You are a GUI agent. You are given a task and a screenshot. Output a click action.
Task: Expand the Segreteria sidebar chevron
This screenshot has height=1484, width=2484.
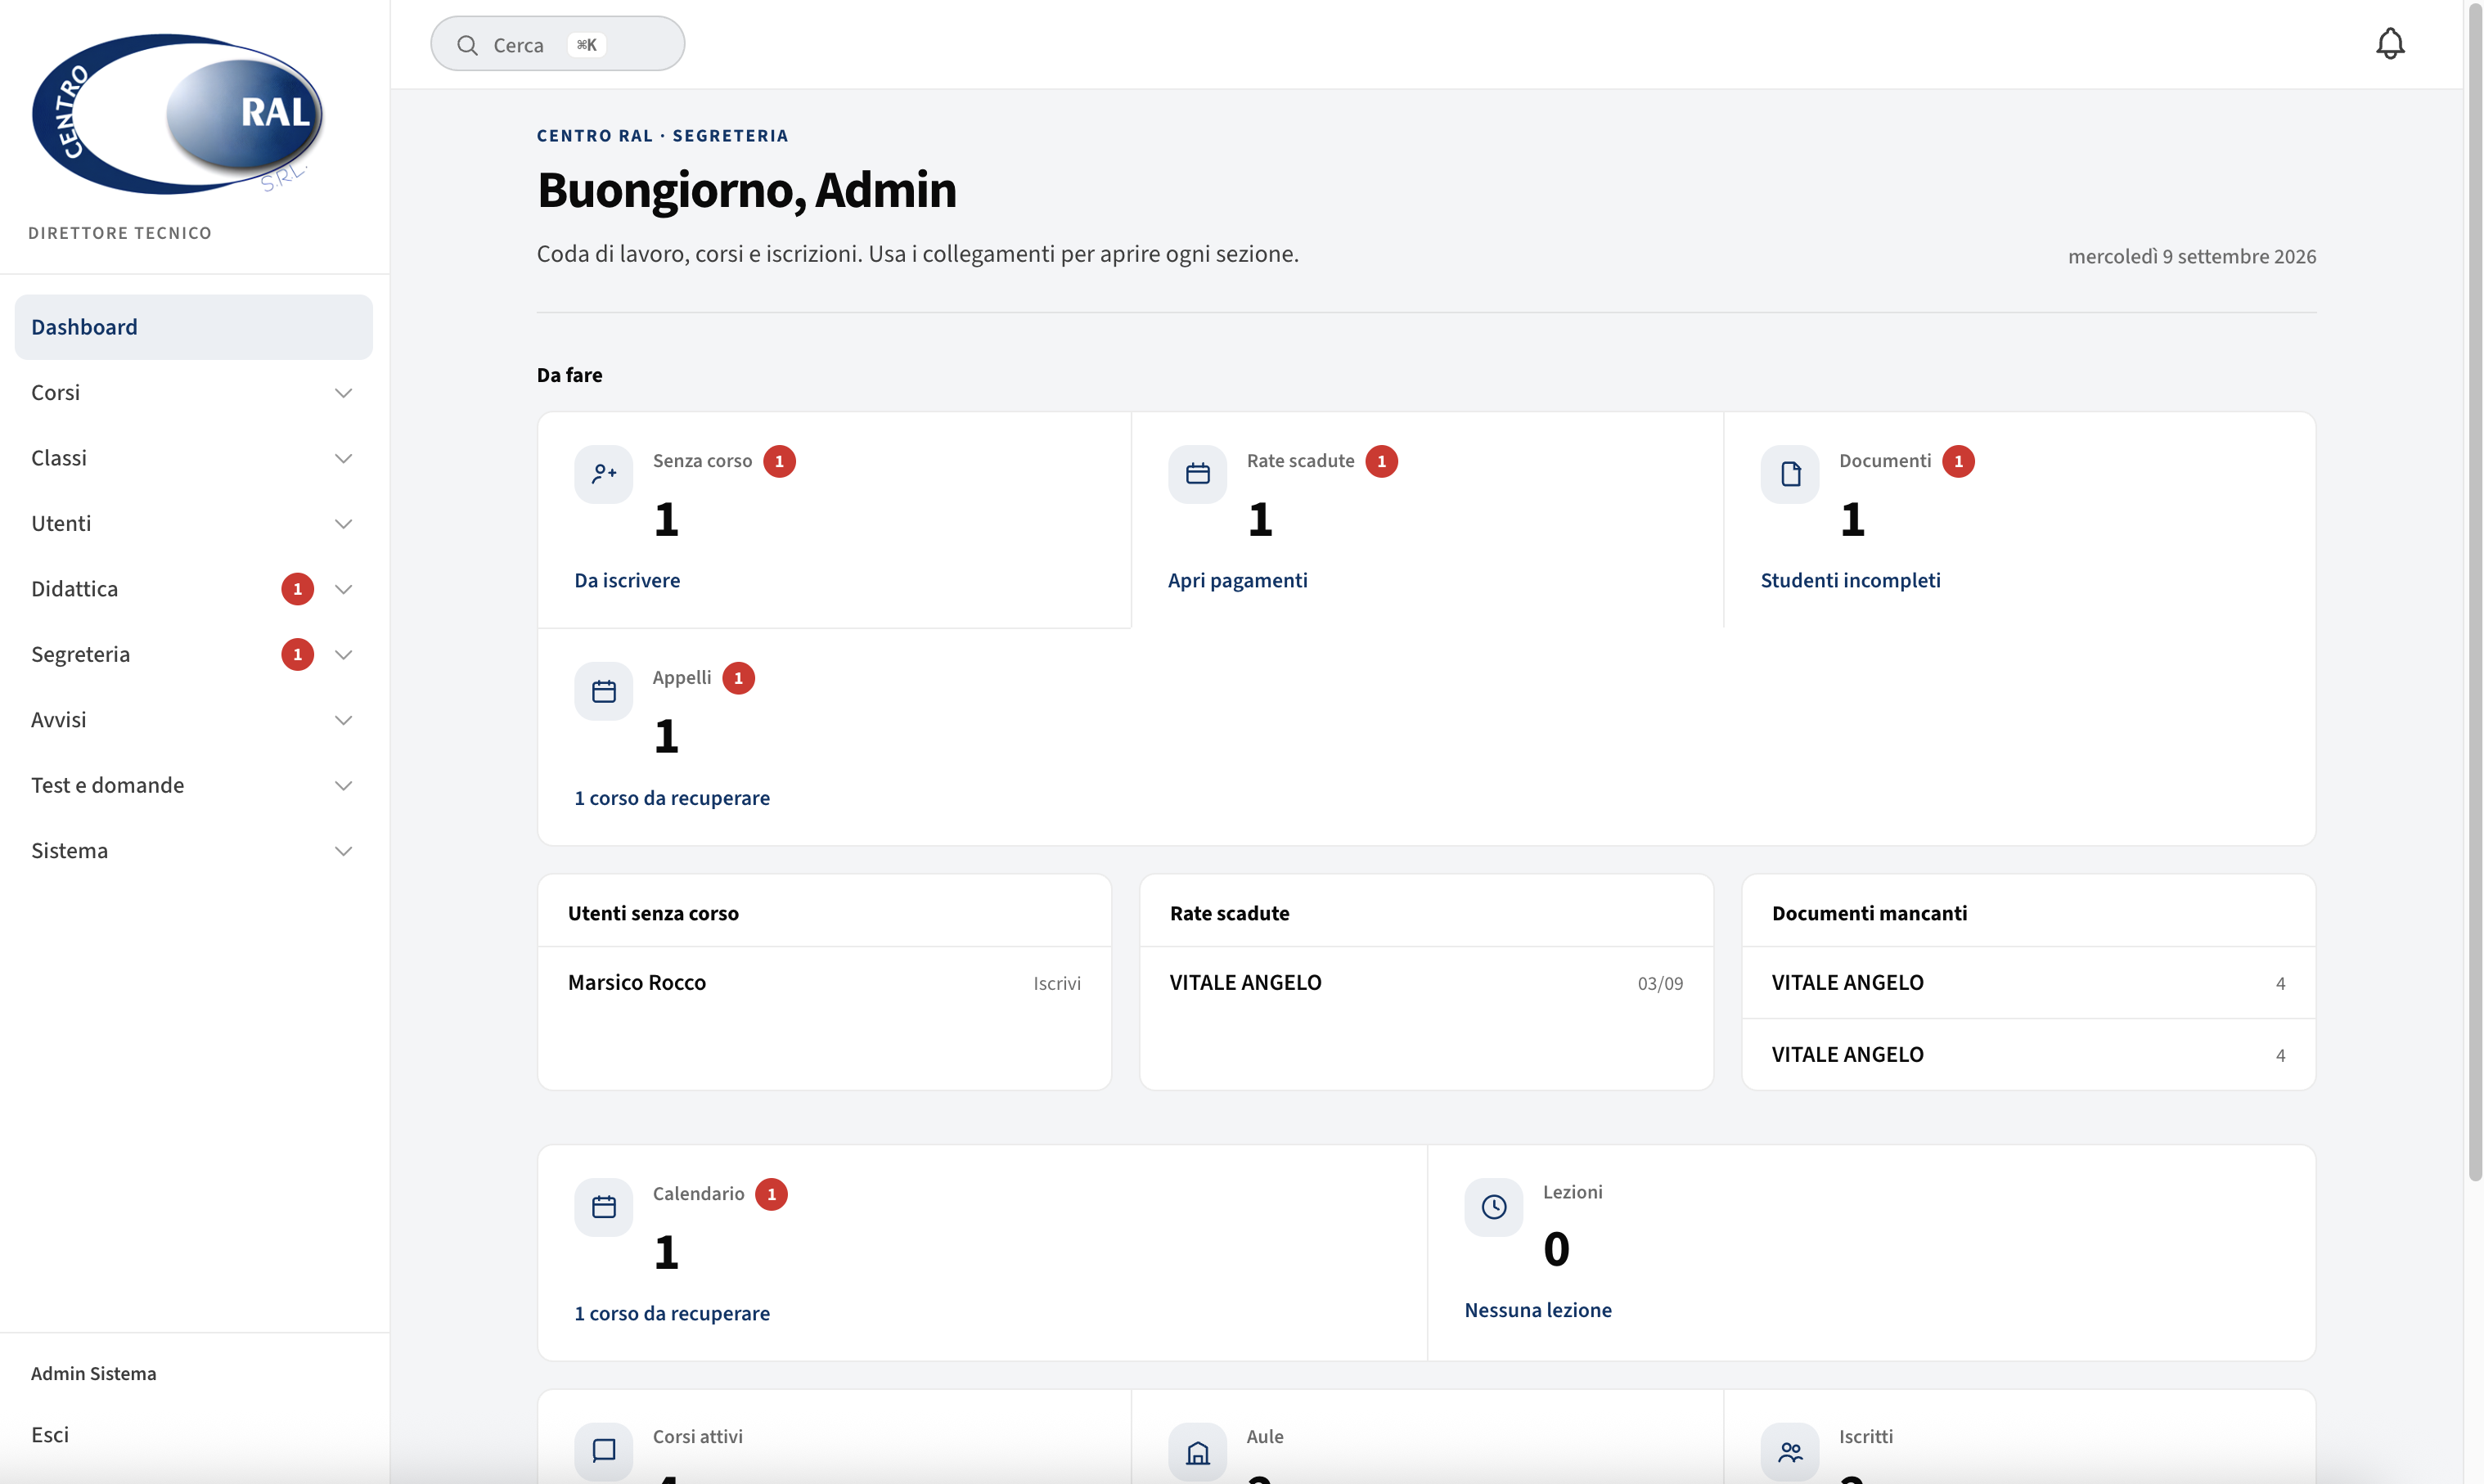[343, 655]
